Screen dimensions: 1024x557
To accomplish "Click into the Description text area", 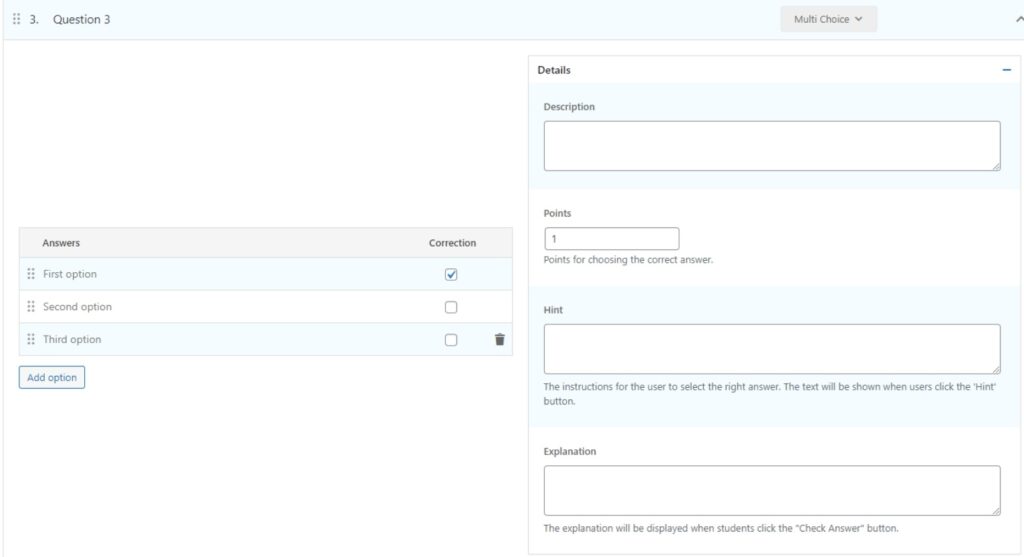I will 771,146.
